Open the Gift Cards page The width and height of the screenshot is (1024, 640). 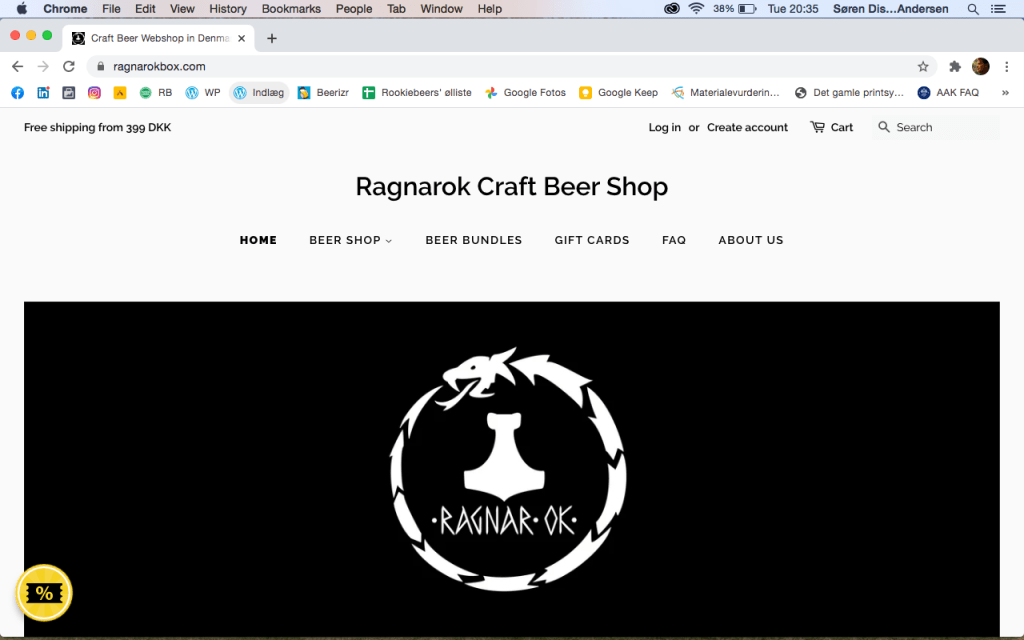592,240
